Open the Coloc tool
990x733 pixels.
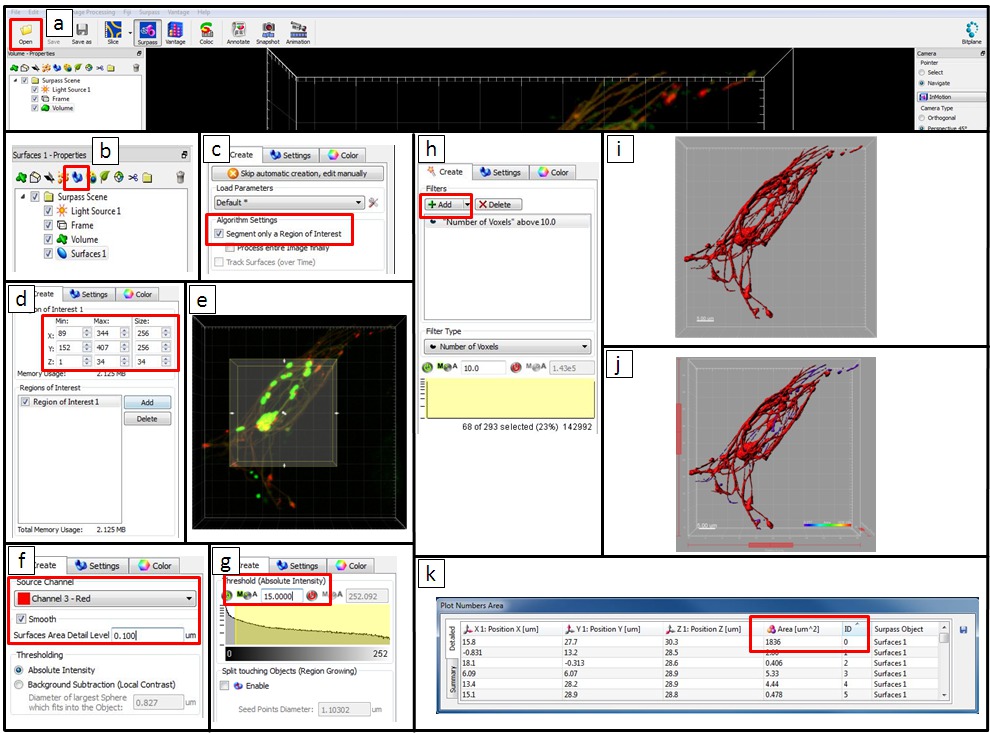tap(206, 32)
